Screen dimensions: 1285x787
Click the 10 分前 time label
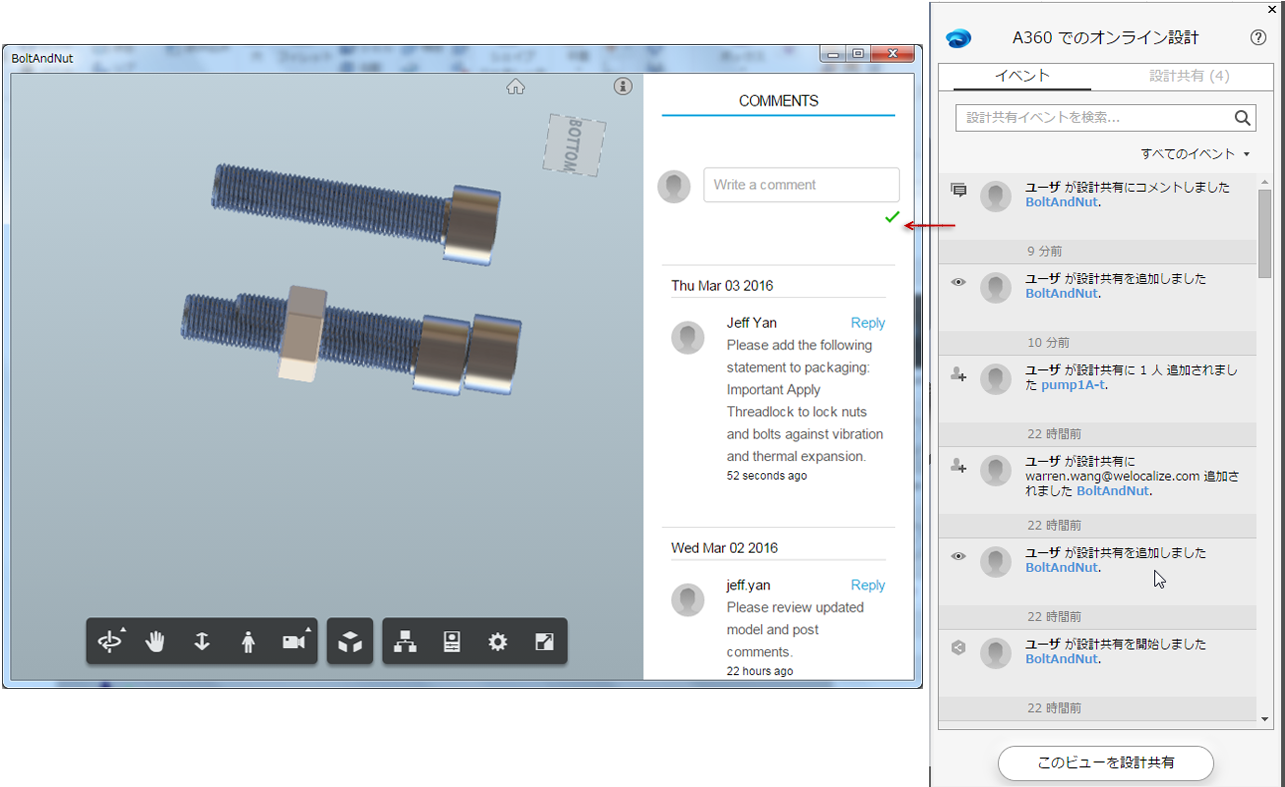coord(1048,343)
